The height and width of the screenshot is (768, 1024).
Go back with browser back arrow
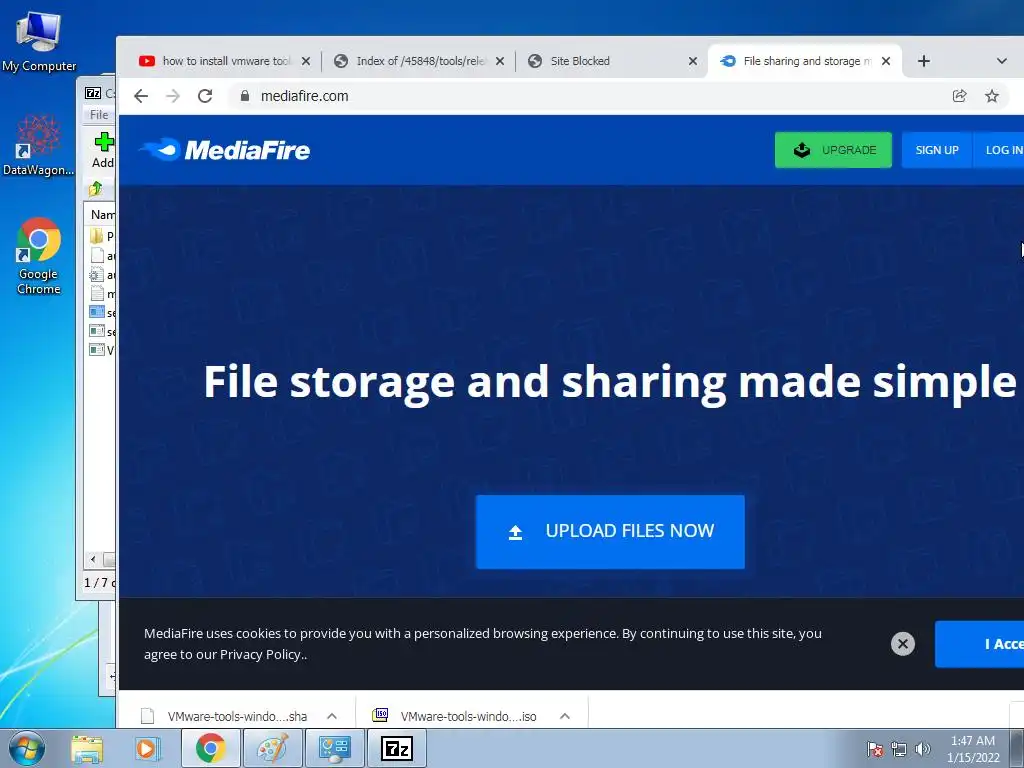[x=141, y=96]
